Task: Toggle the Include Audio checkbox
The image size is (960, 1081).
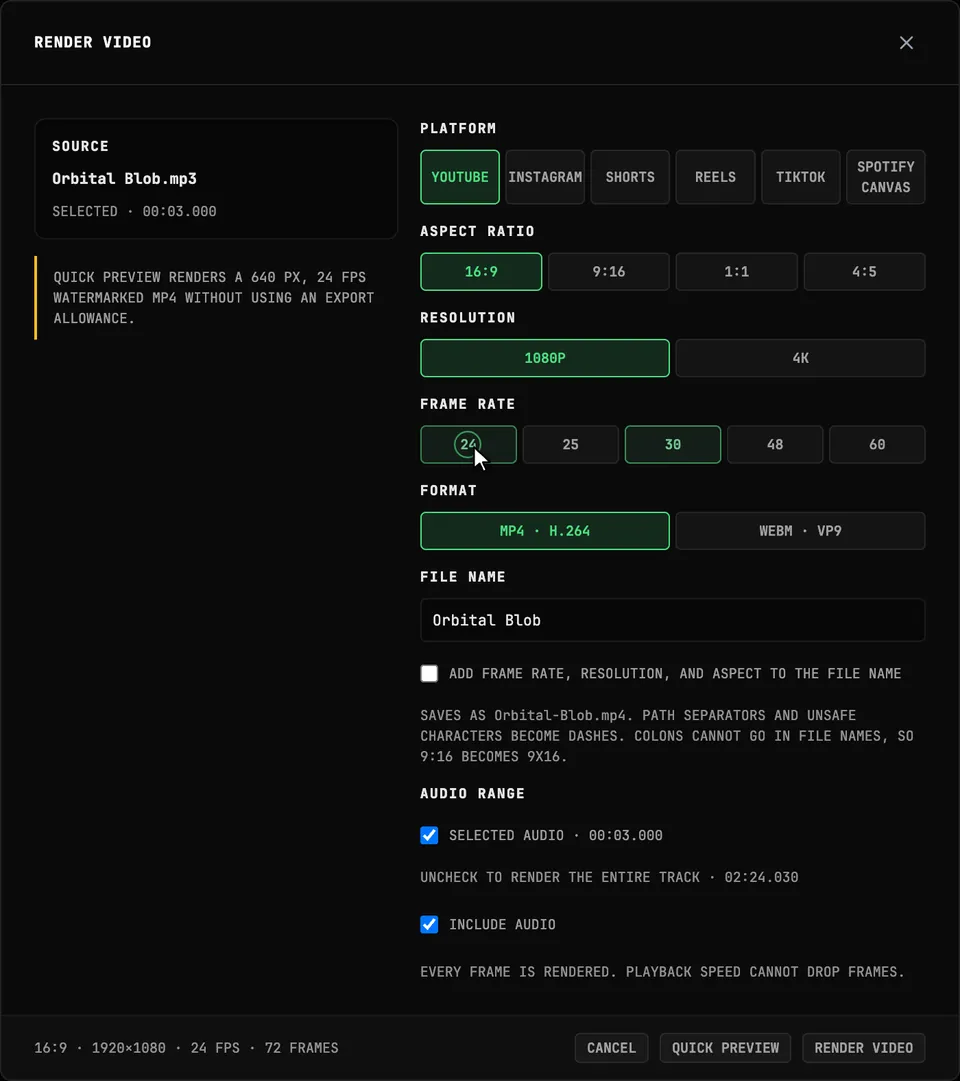Action: (x=429, y=925)
